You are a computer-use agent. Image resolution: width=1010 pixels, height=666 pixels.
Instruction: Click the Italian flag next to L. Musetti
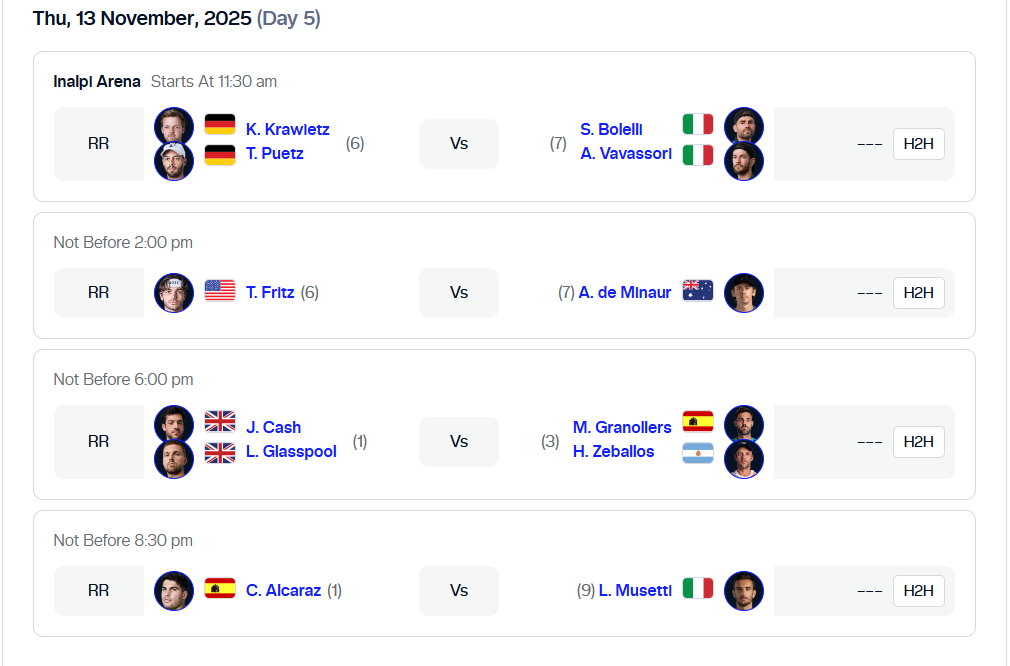(x=698, y=588)
